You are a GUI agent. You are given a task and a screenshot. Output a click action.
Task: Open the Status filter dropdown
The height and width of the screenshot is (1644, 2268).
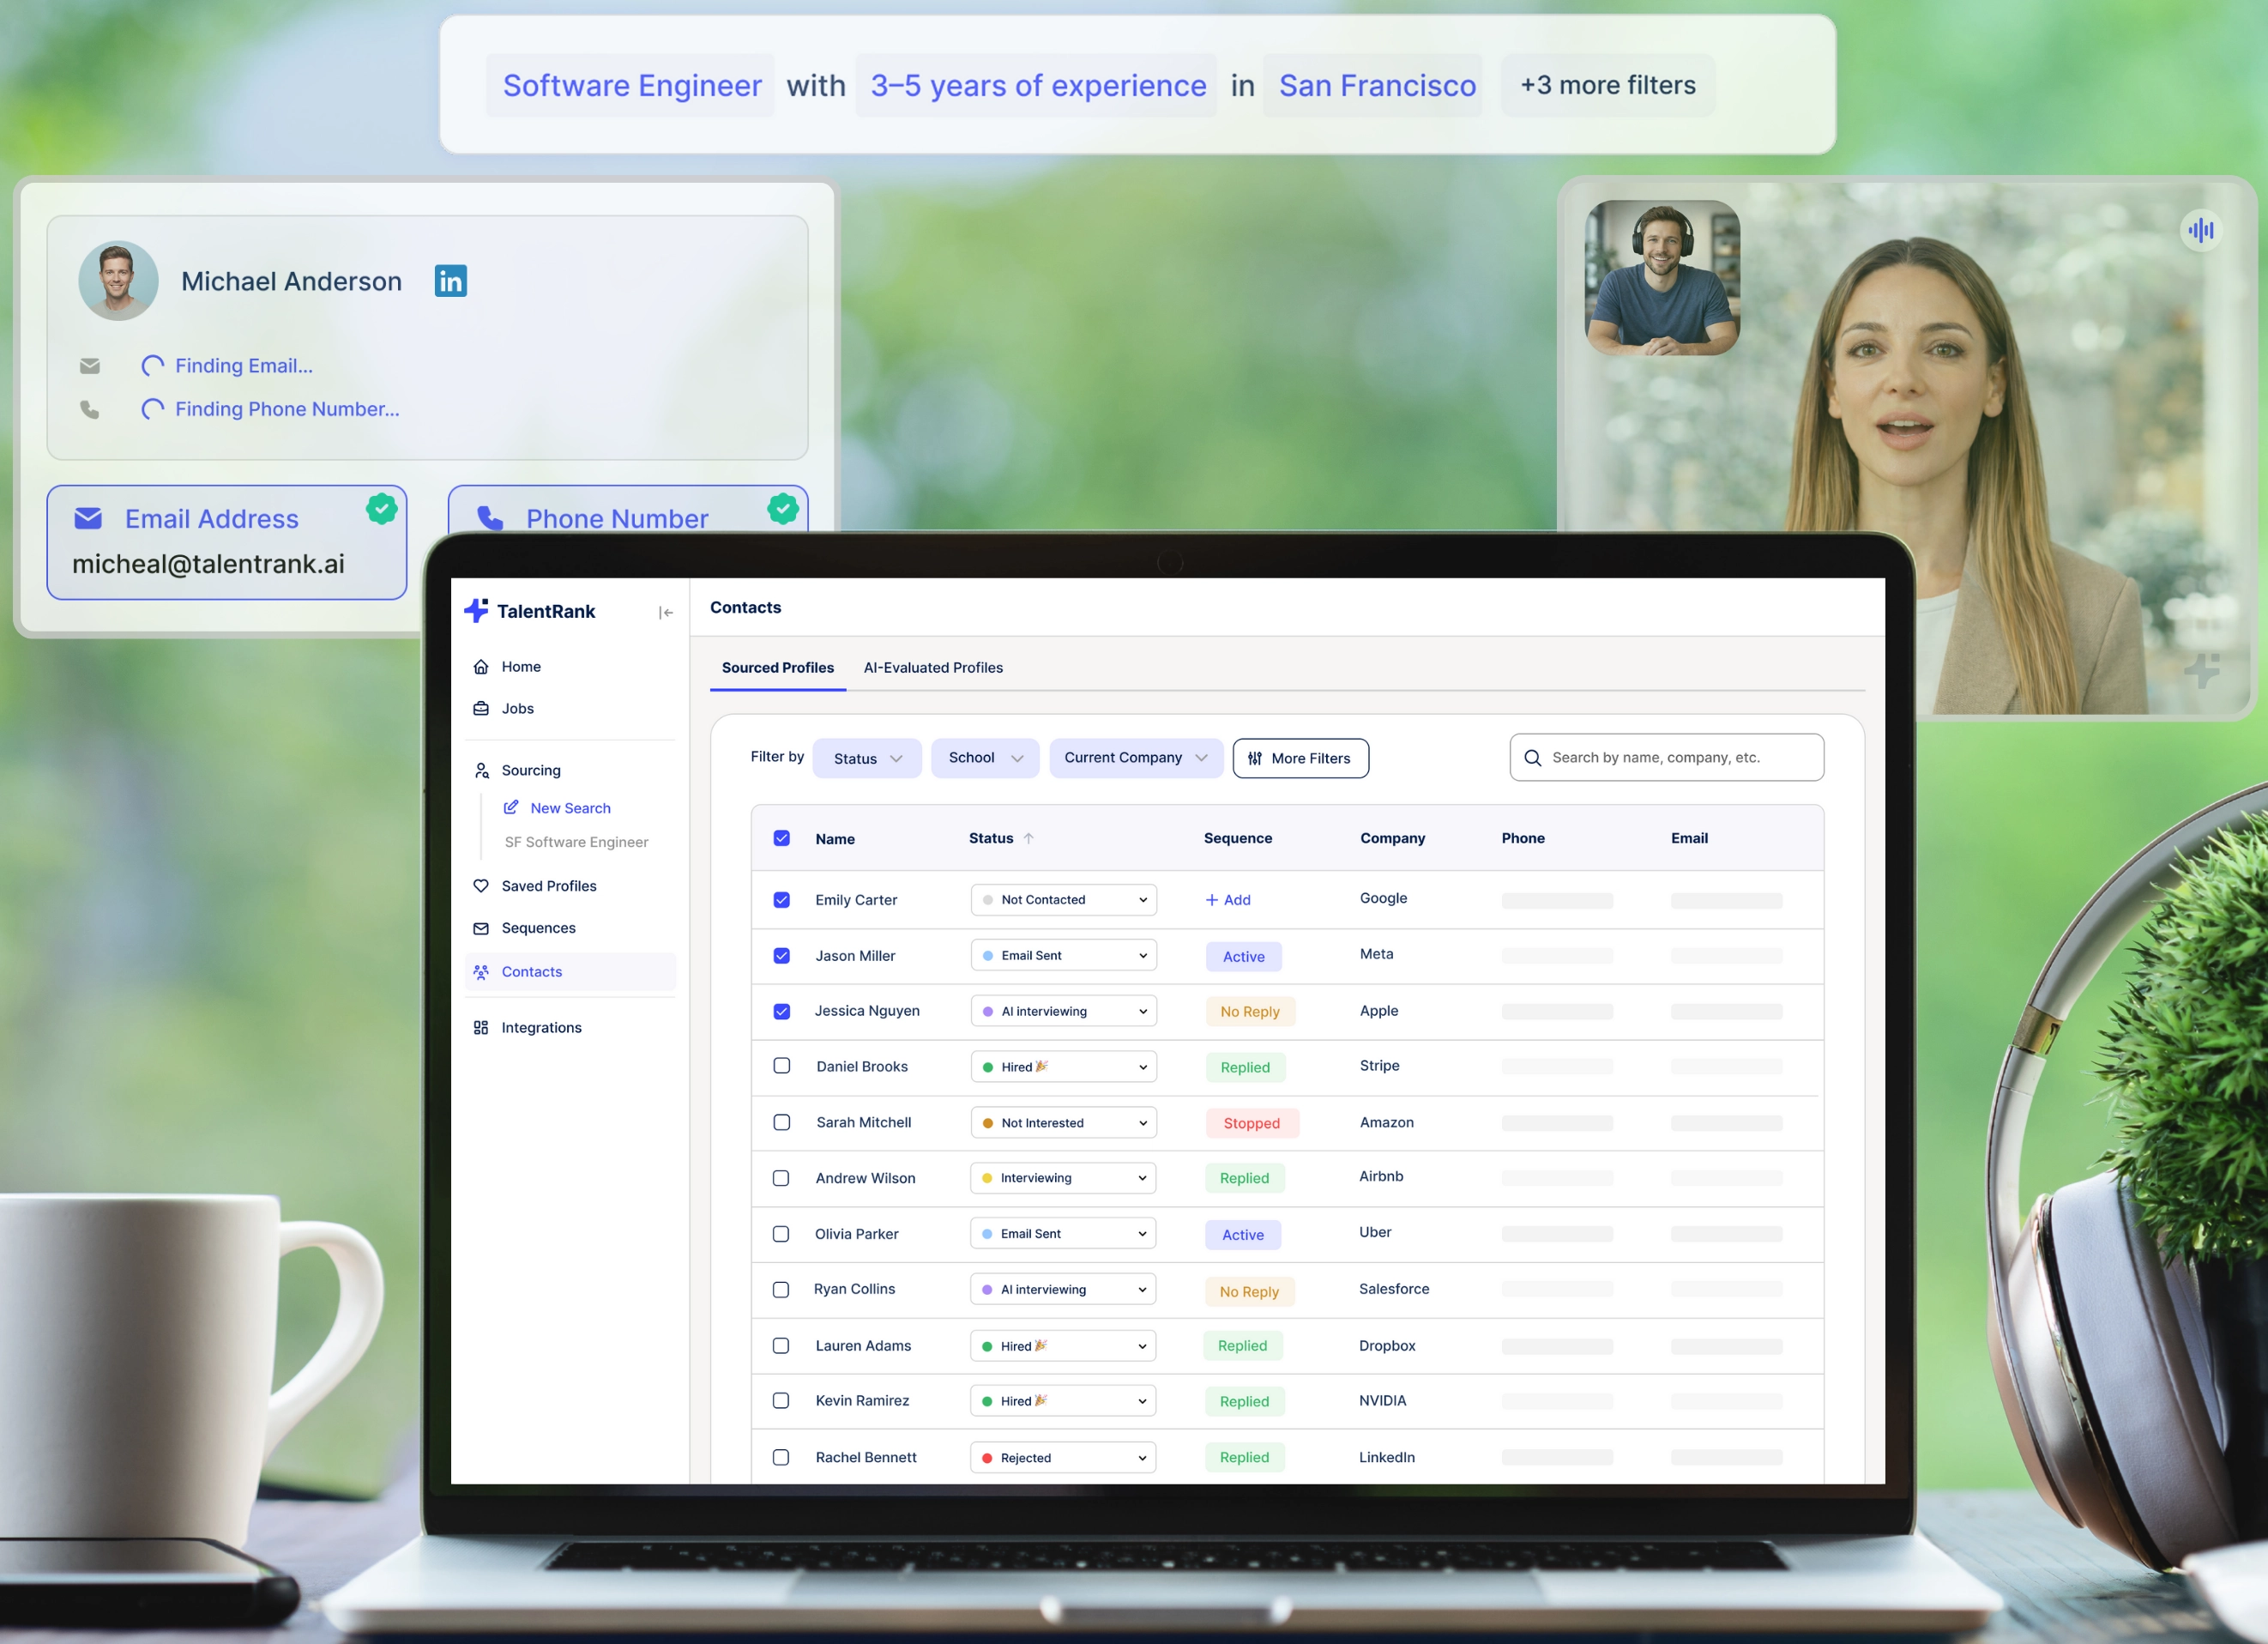(x=866, y=758)
